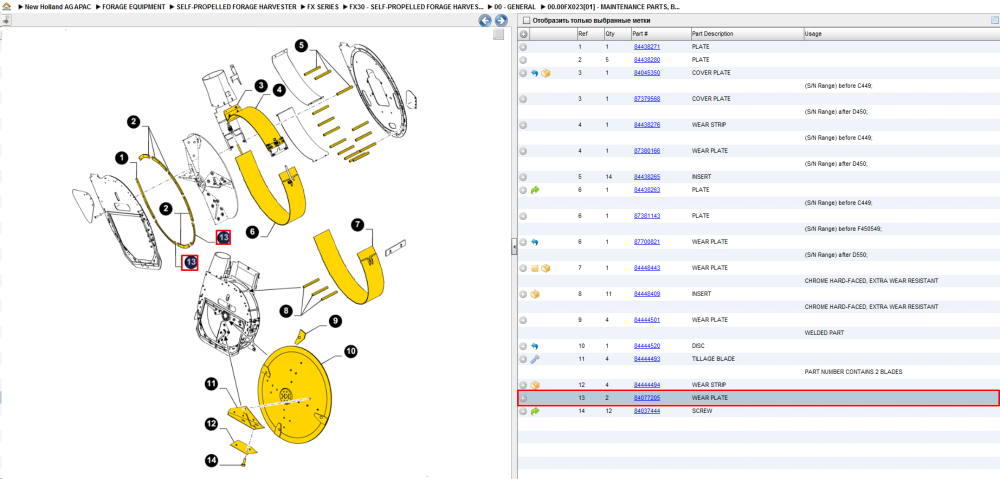Open part number link 84438280
Image resolution: width=1000 pixels, height=479 pixels.
(x=647, y=60)
